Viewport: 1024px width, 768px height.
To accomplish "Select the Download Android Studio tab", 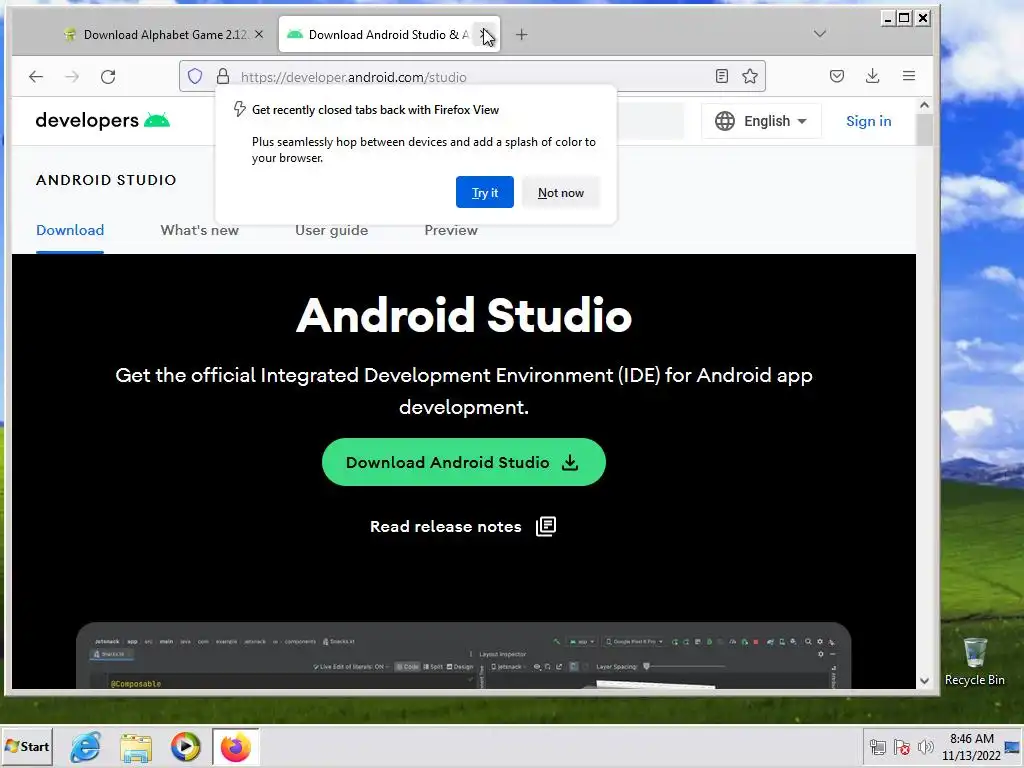I will click(389, 35).
